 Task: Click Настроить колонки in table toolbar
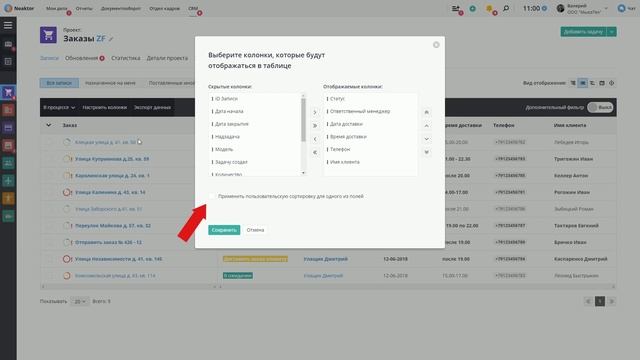click(104, 107)
